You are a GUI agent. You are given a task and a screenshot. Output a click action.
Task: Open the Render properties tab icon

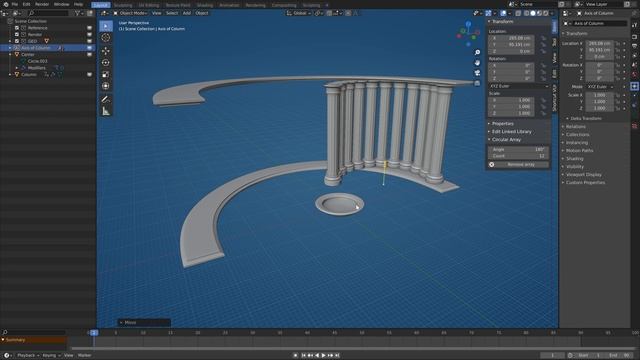click(634, 37)
